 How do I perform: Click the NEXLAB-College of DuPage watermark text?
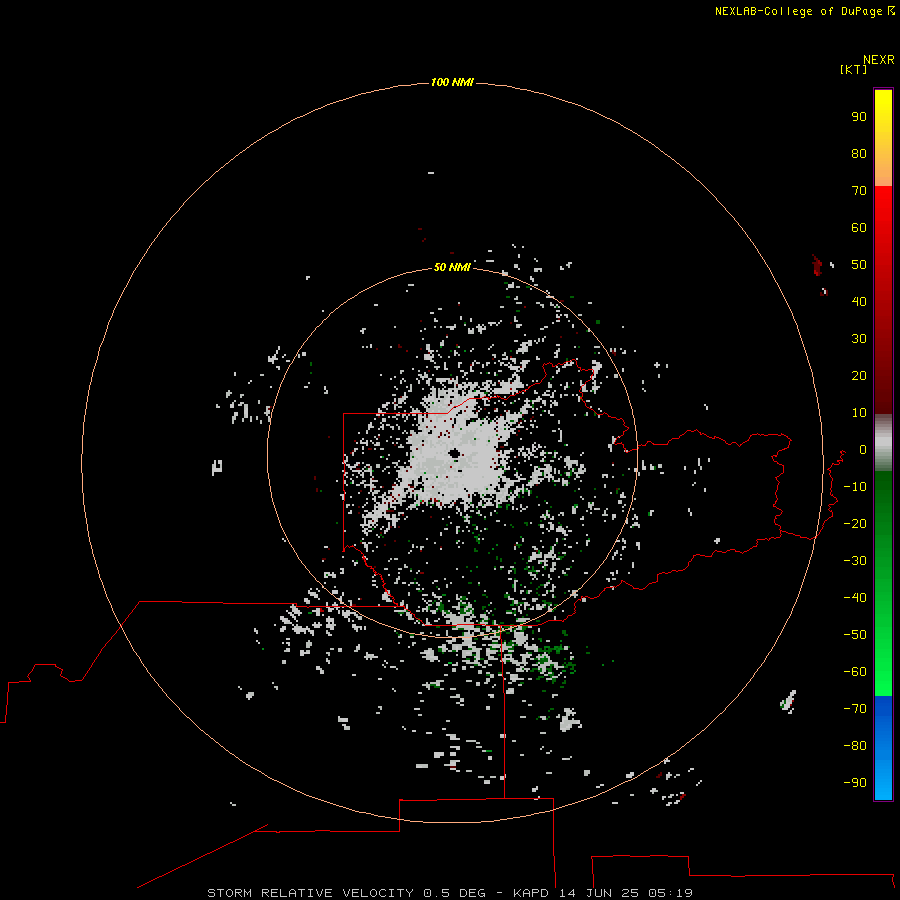(x=804, y=11)
